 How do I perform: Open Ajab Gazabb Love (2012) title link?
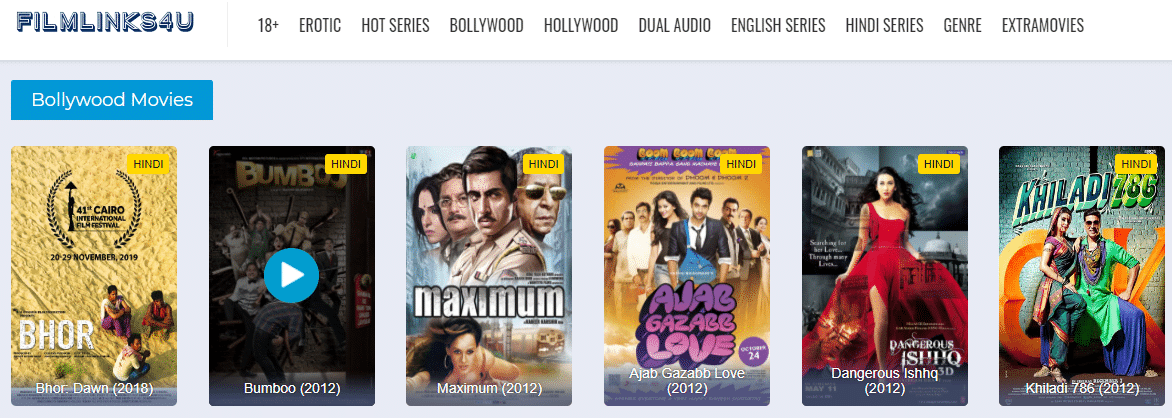point(687,381)
